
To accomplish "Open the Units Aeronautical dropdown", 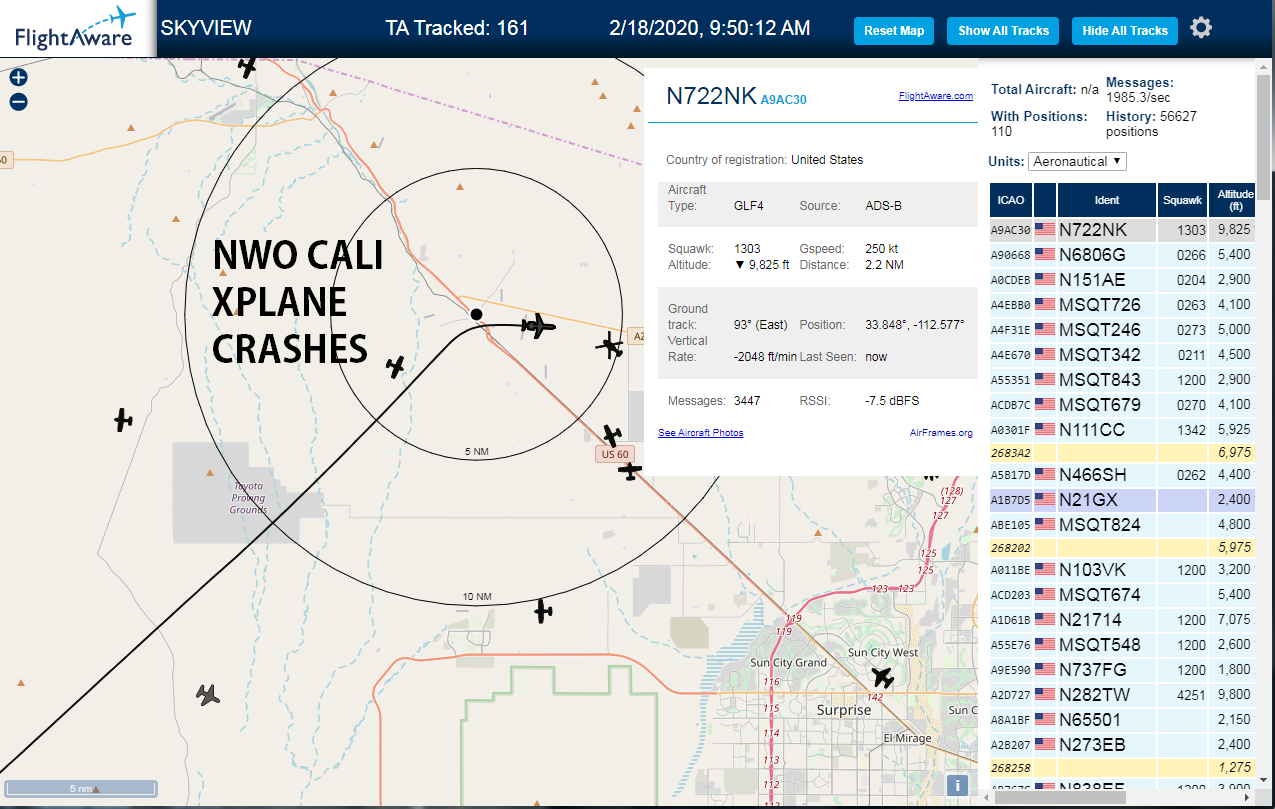I will tap(1078, 161).
